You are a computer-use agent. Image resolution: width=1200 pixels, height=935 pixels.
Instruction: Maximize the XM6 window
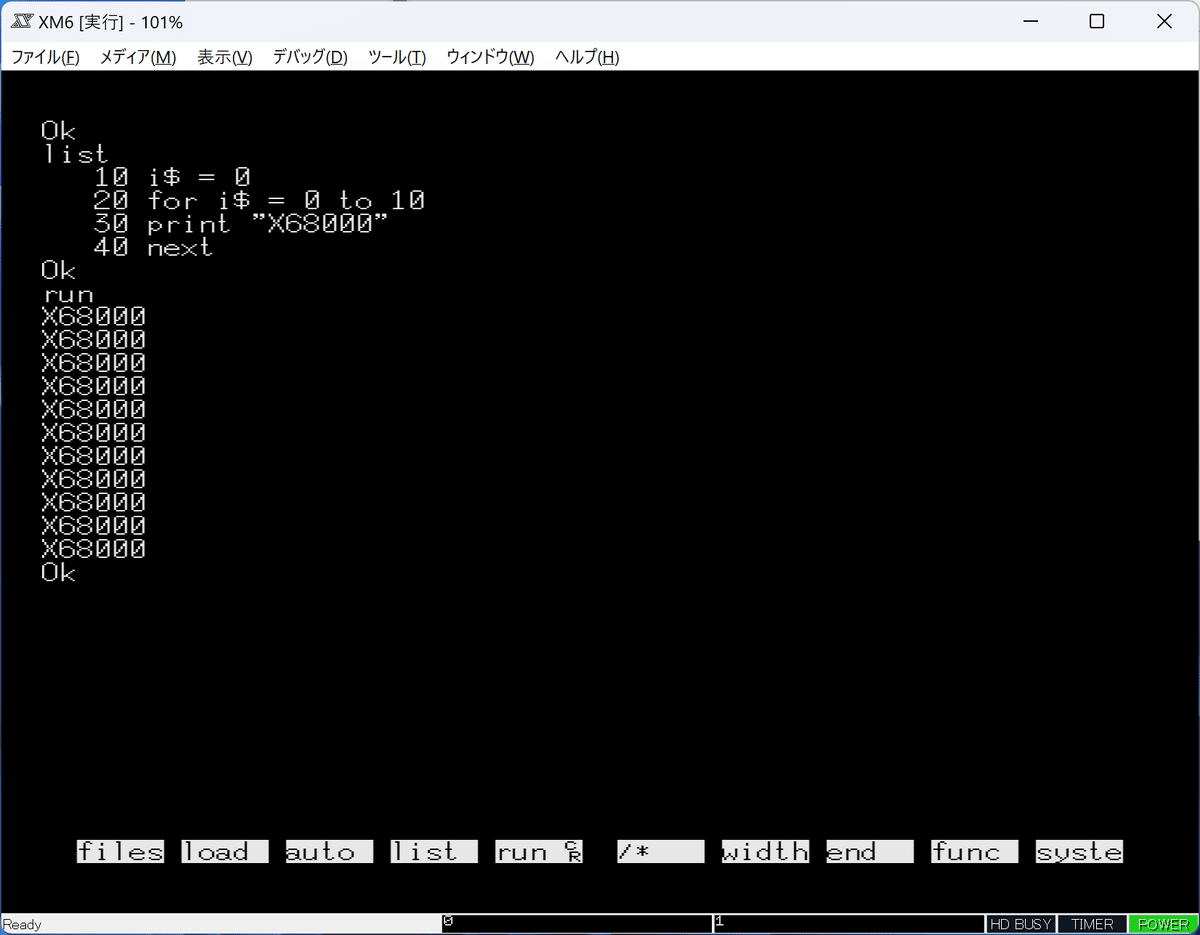click(1097, 21)
